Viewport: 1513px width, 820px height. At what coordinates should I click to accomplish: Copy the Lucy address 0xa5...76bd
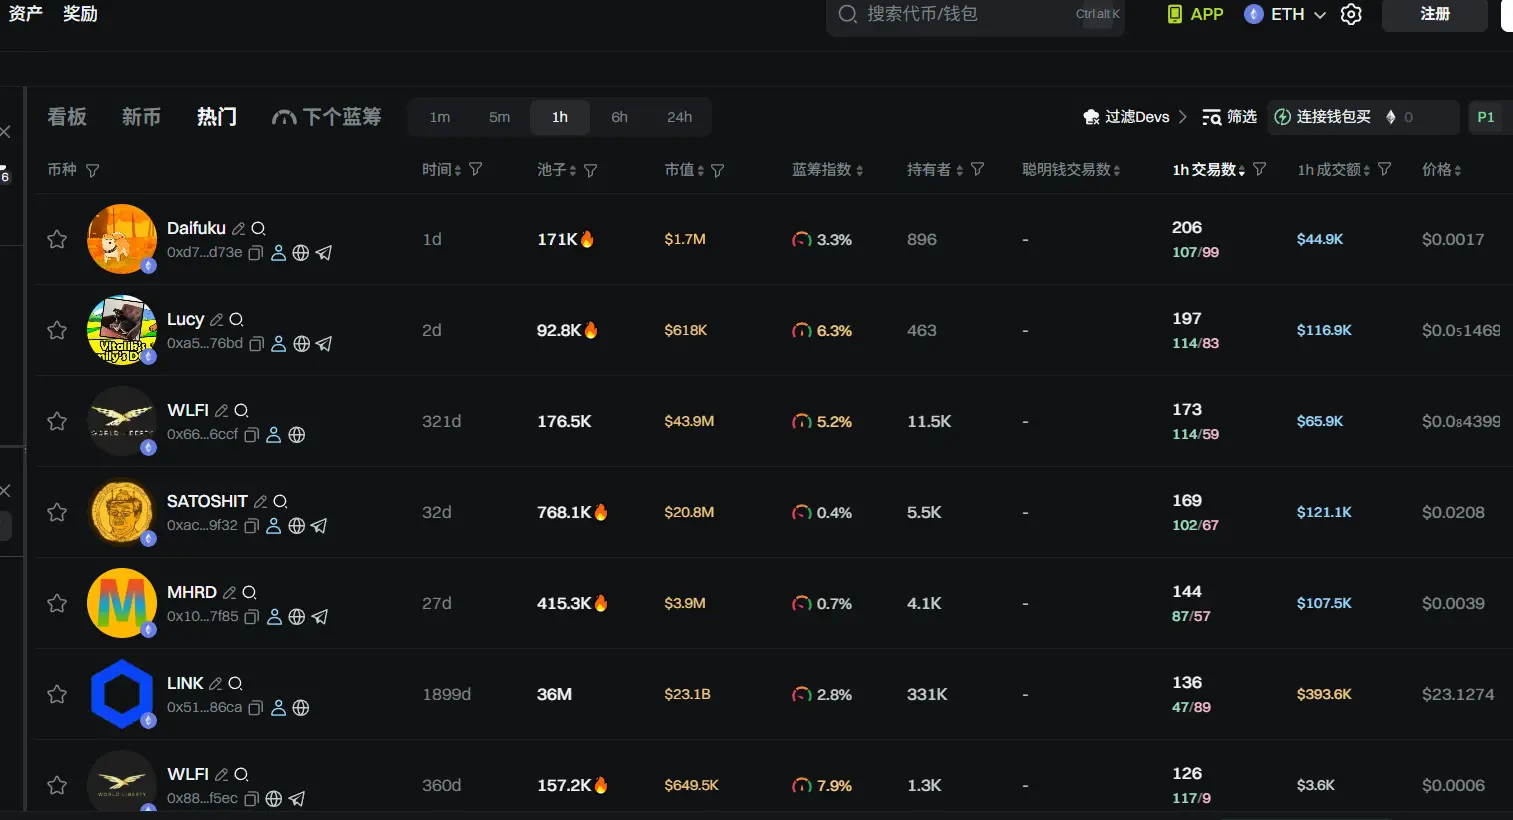(x=256, y=344)
